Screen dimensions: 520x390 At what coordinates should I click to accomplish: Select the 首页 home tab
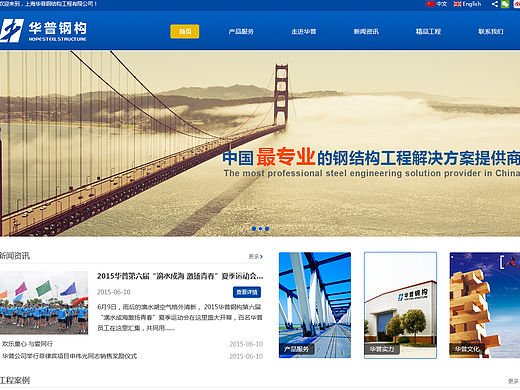185,31
